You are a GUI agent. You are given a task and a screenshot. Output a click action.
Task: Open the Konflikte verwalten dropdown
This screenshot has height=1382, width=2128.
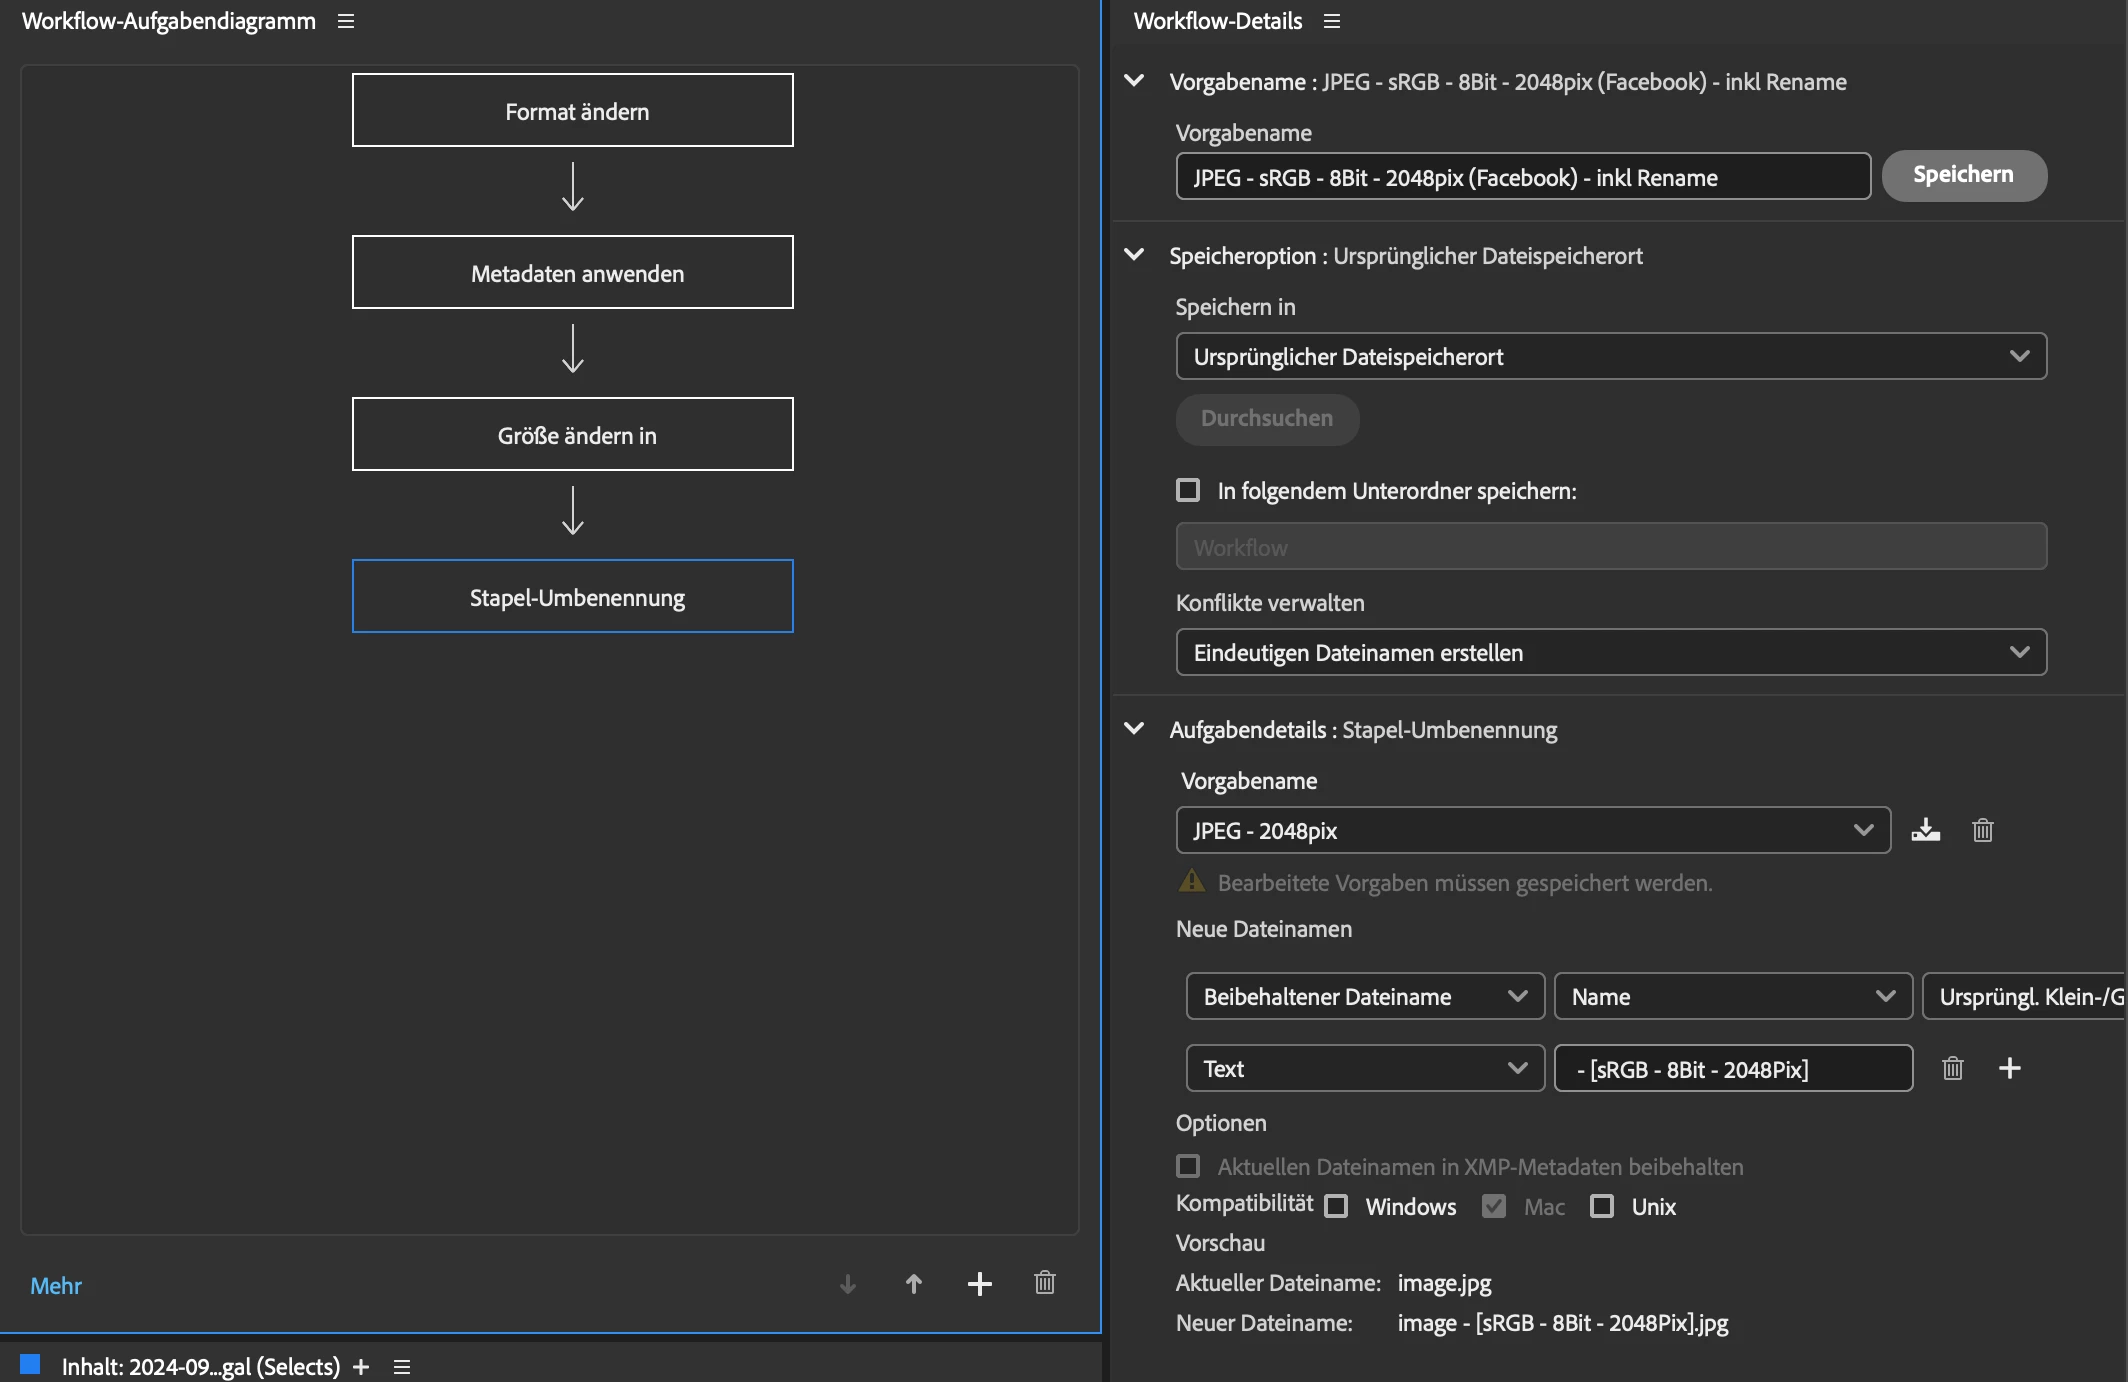pos(1610,652)
